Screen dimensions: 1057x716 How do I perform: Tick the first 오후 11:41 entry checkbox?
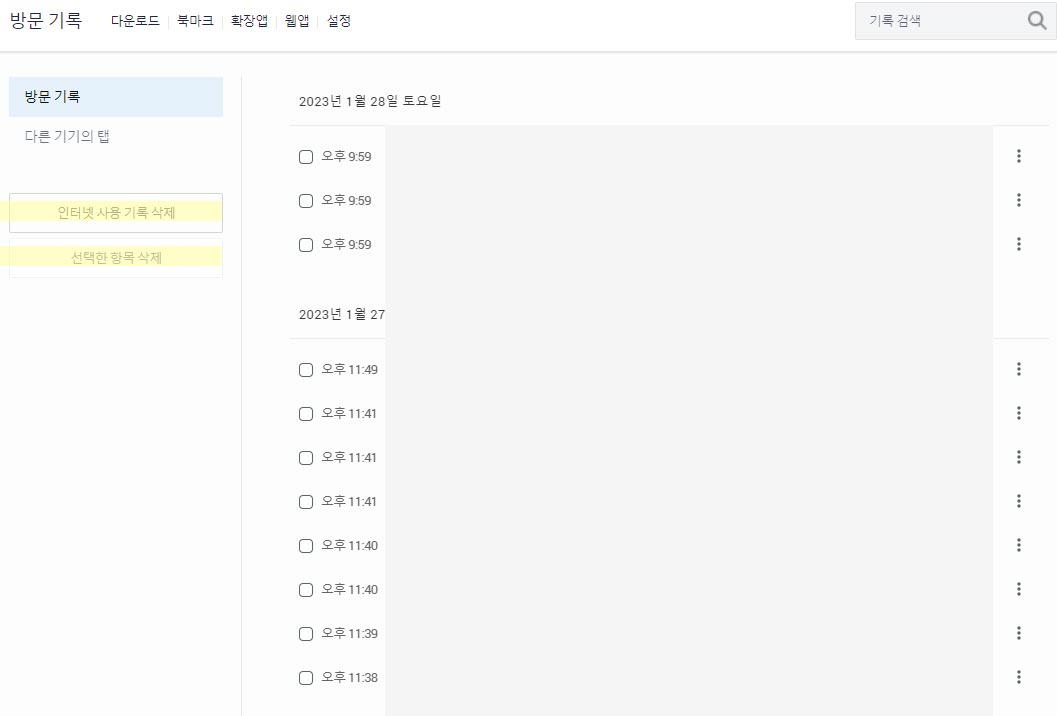tap(306, 414)
